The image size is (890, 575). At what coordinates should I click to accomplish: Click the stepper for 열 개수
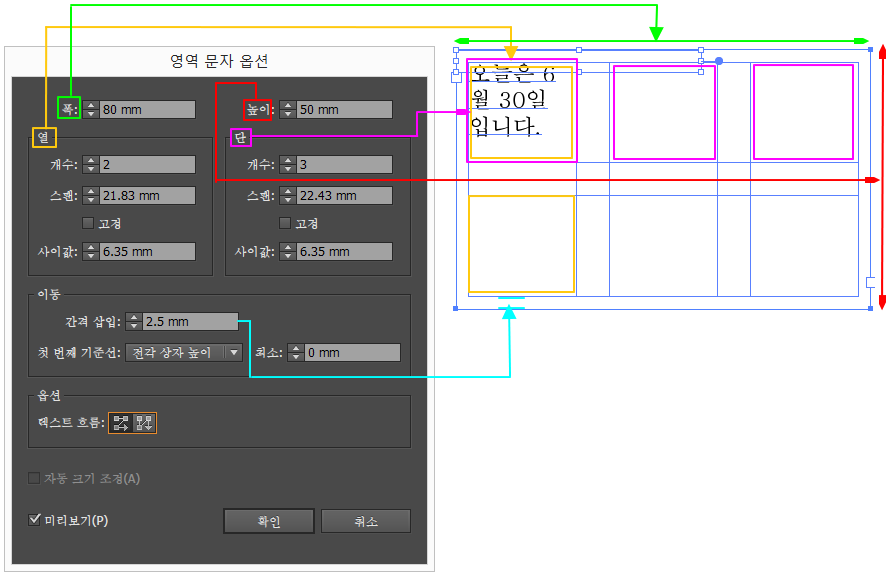pos(91,165)
